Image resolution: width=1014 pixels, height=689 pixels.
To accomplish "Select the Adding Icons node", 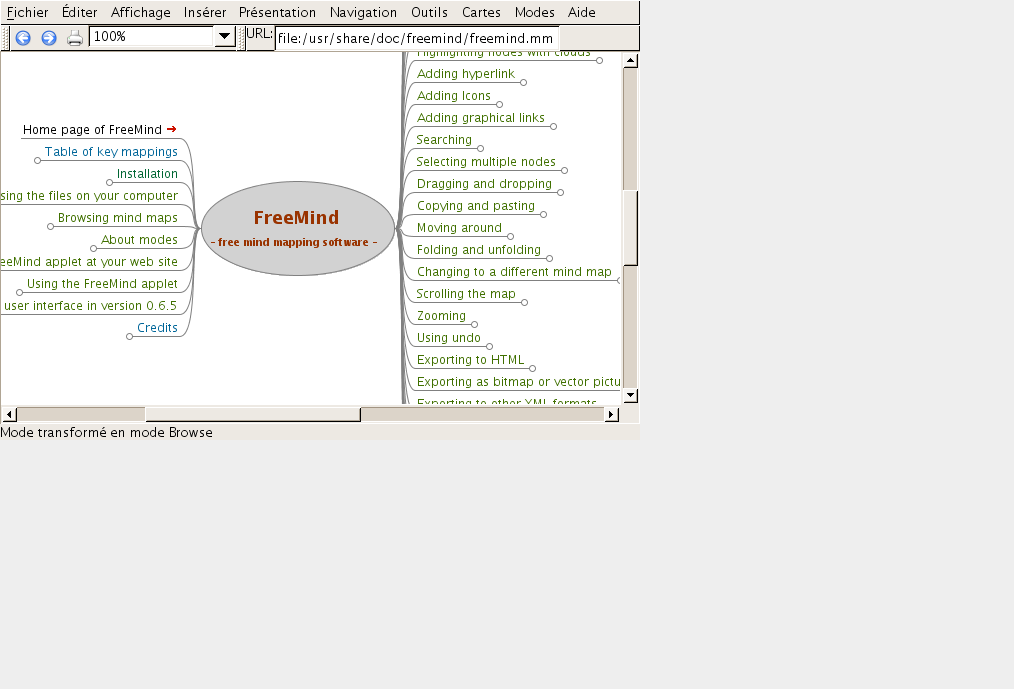I will click(x=454, y=96).
